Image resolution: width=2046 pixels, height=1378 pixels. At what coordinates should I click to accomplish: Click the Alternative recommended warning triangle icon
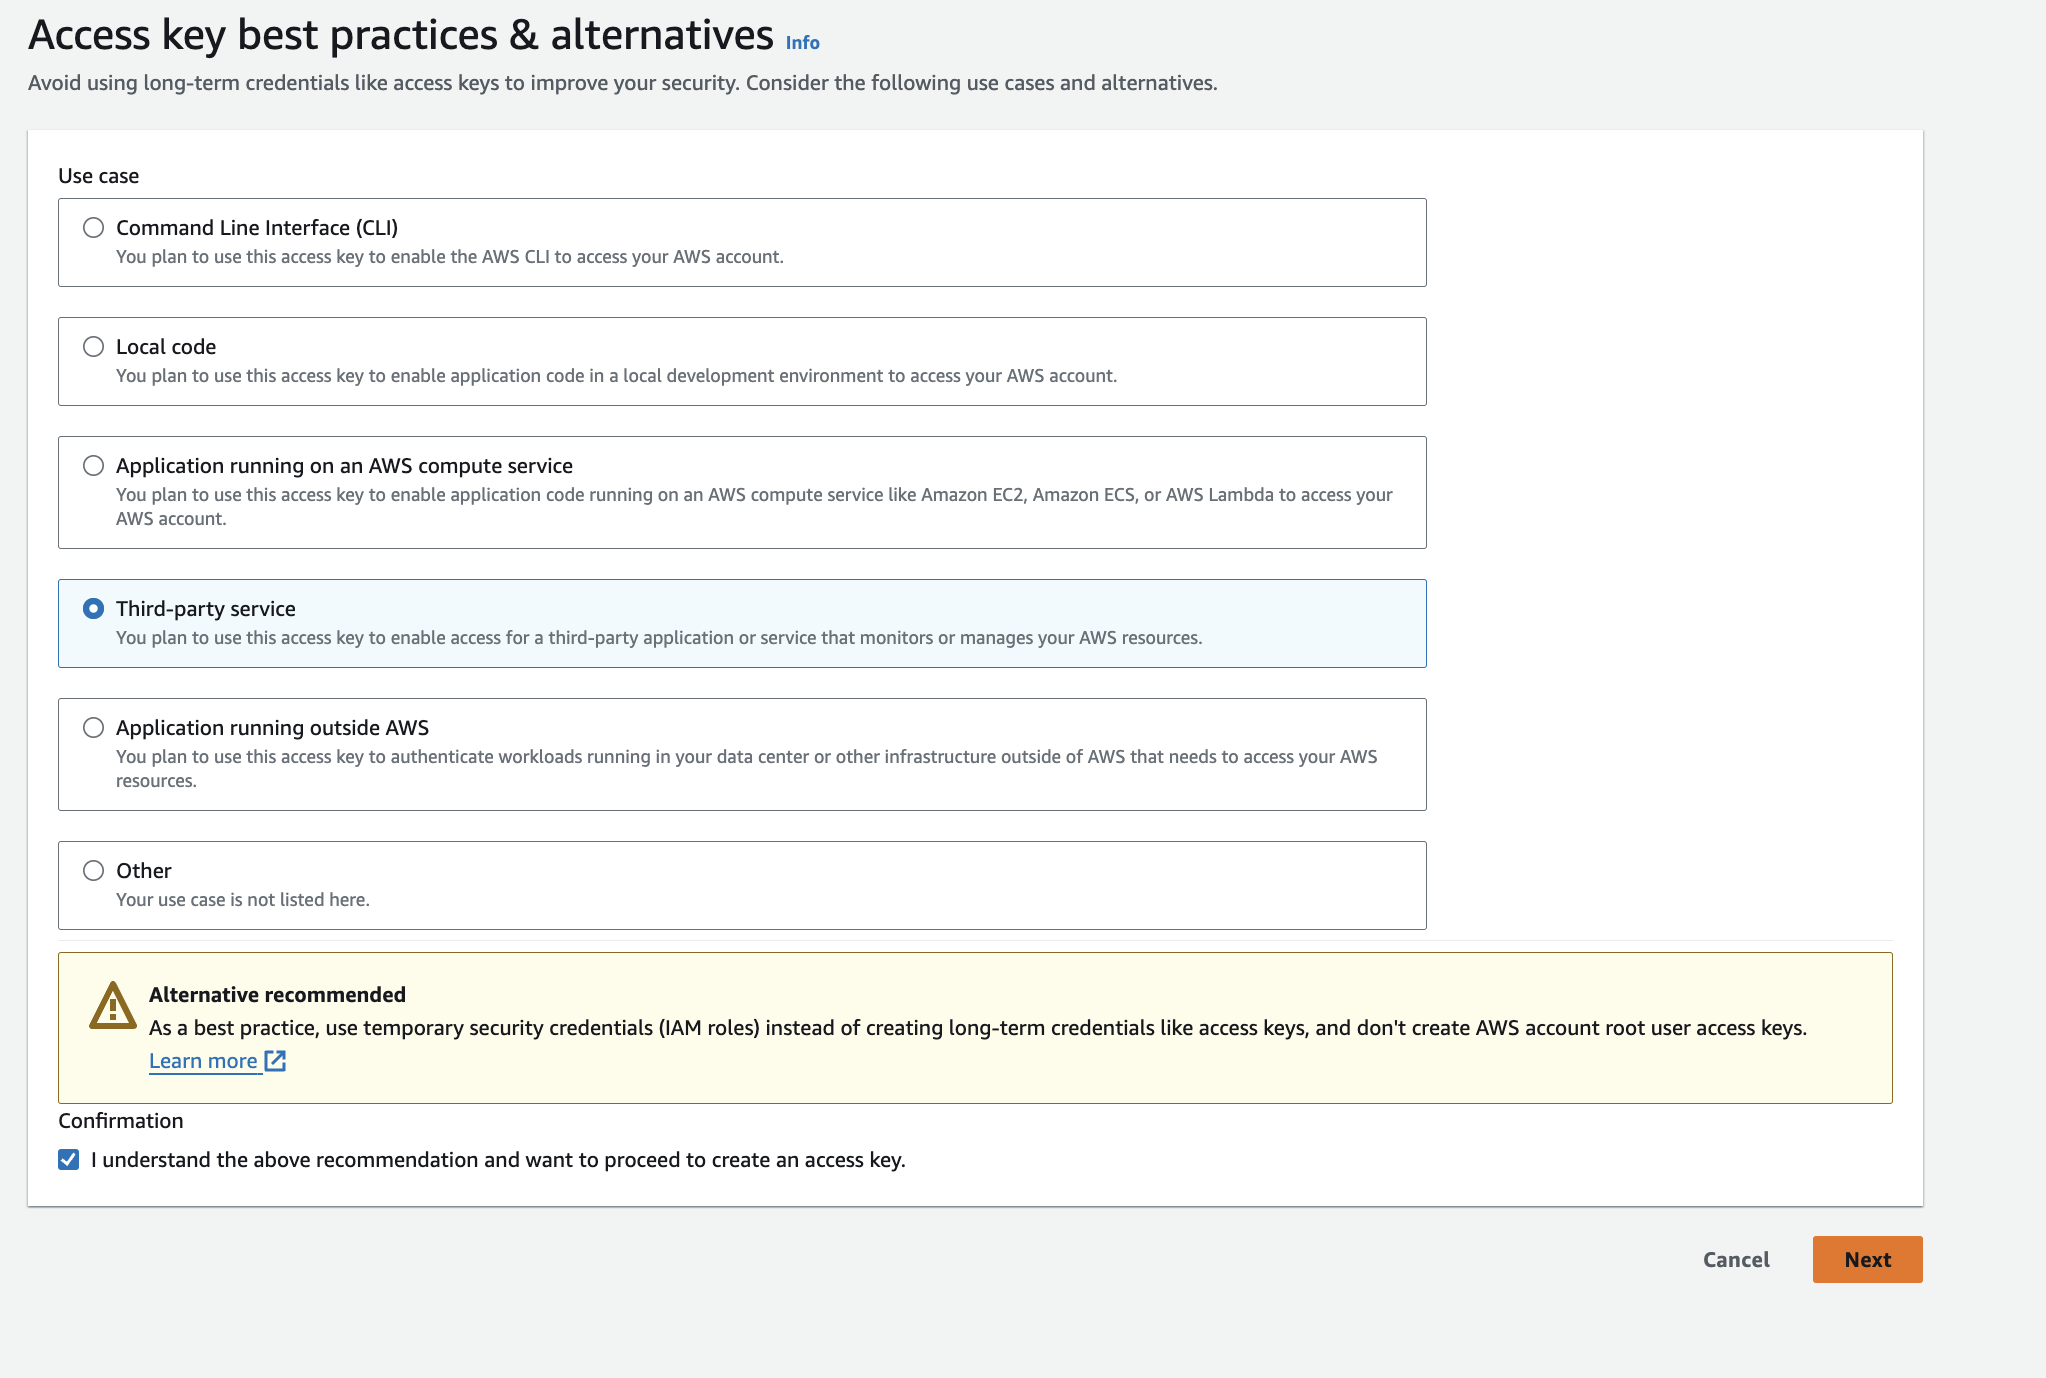113,1005
